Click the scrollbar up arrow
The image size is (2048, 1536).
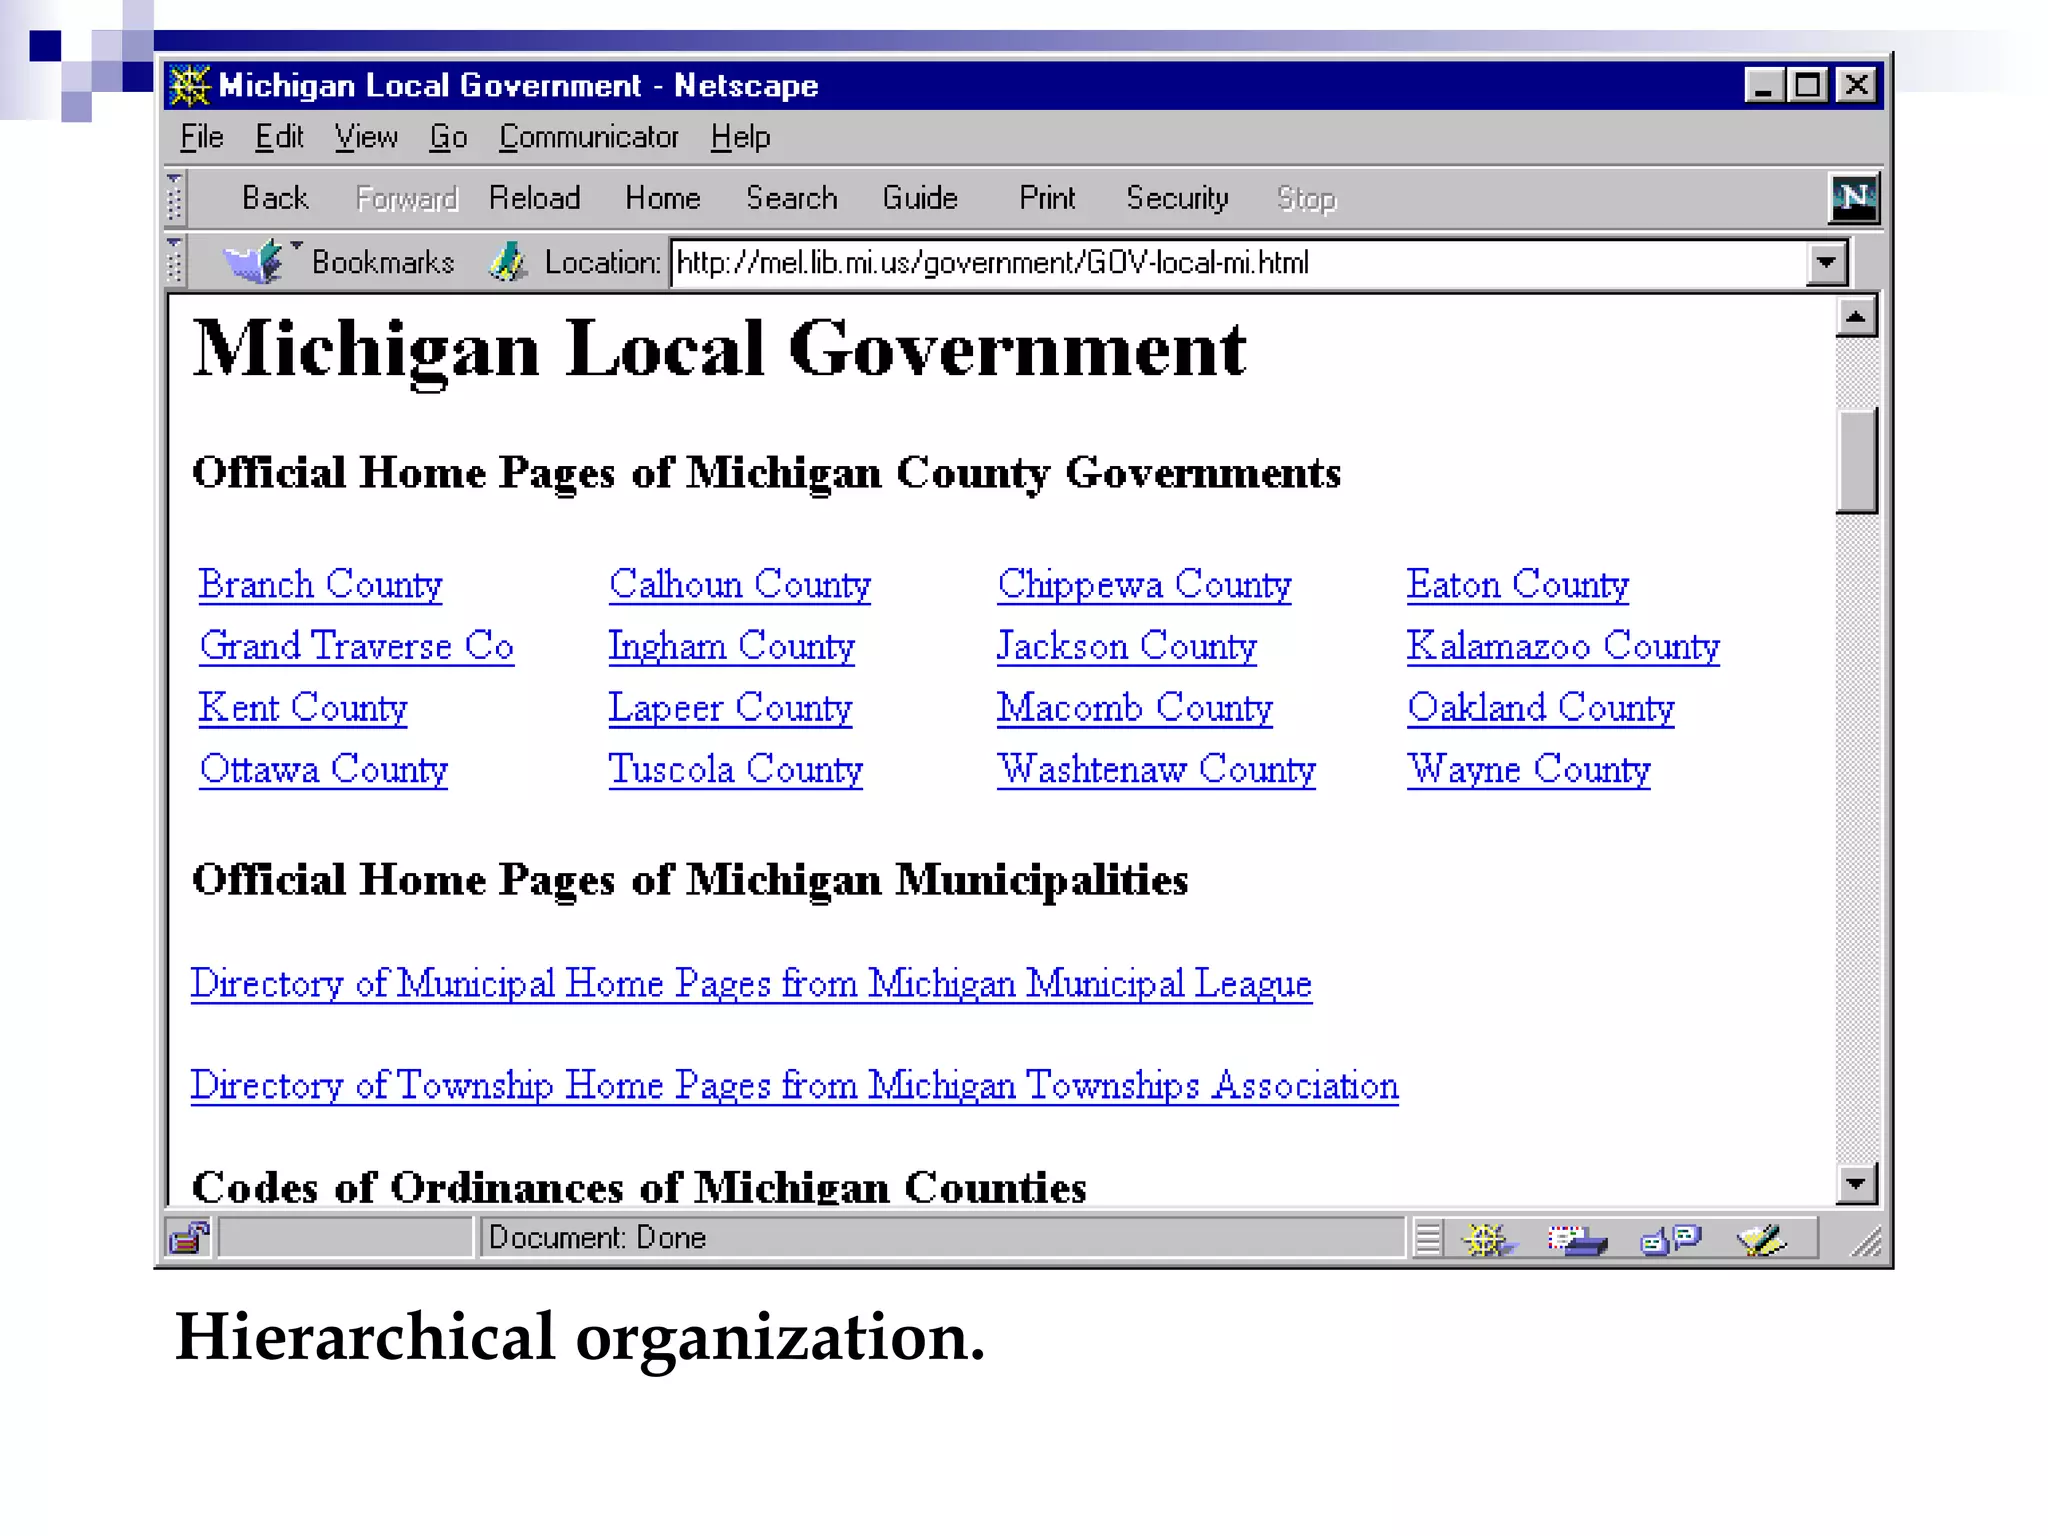[1856, 318]
